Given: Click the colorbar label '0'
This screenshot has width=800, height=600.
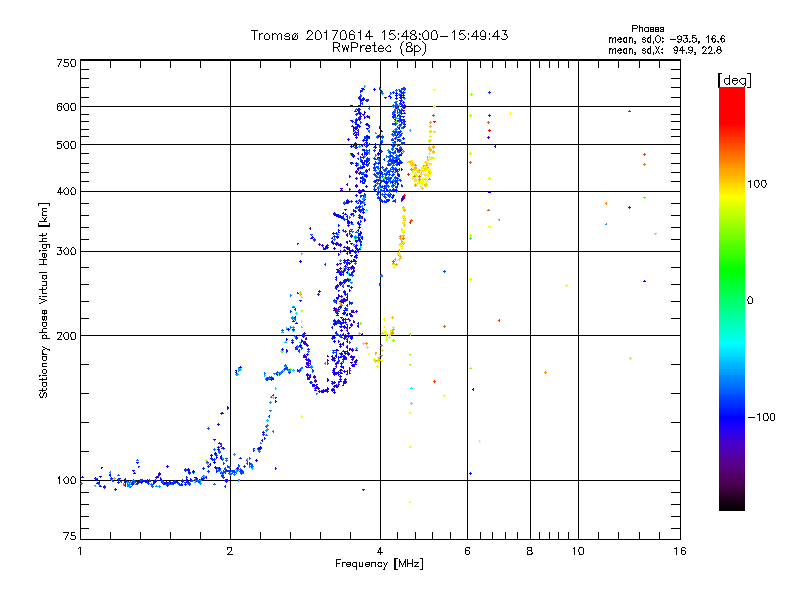Looking at the screenshot, I should click(750, 300).
